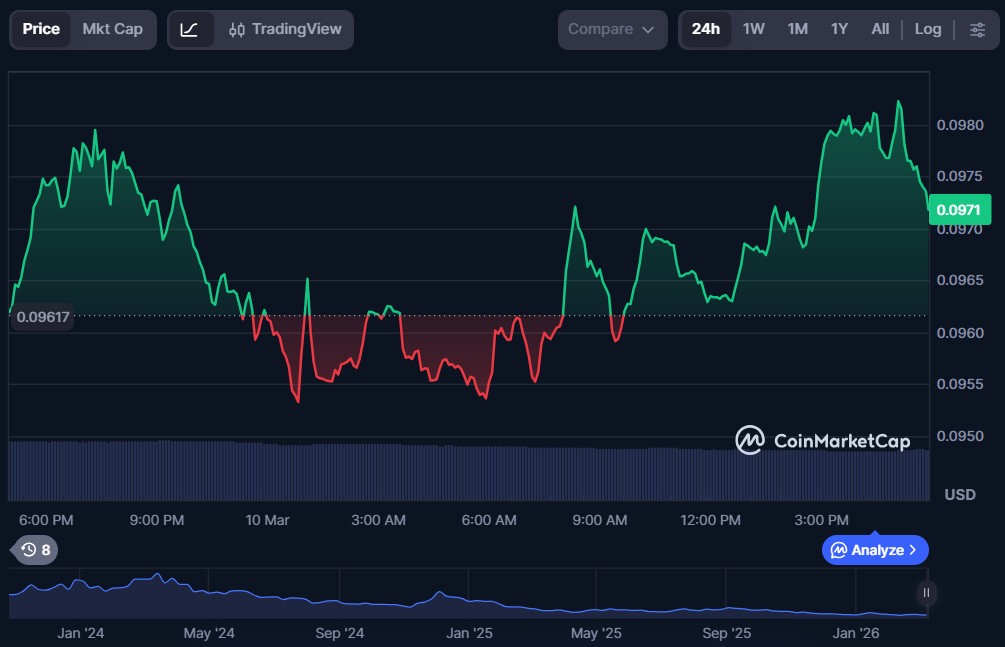Open the Mkt Cap tab
1005x647 pixels.
tap(112, 30)
